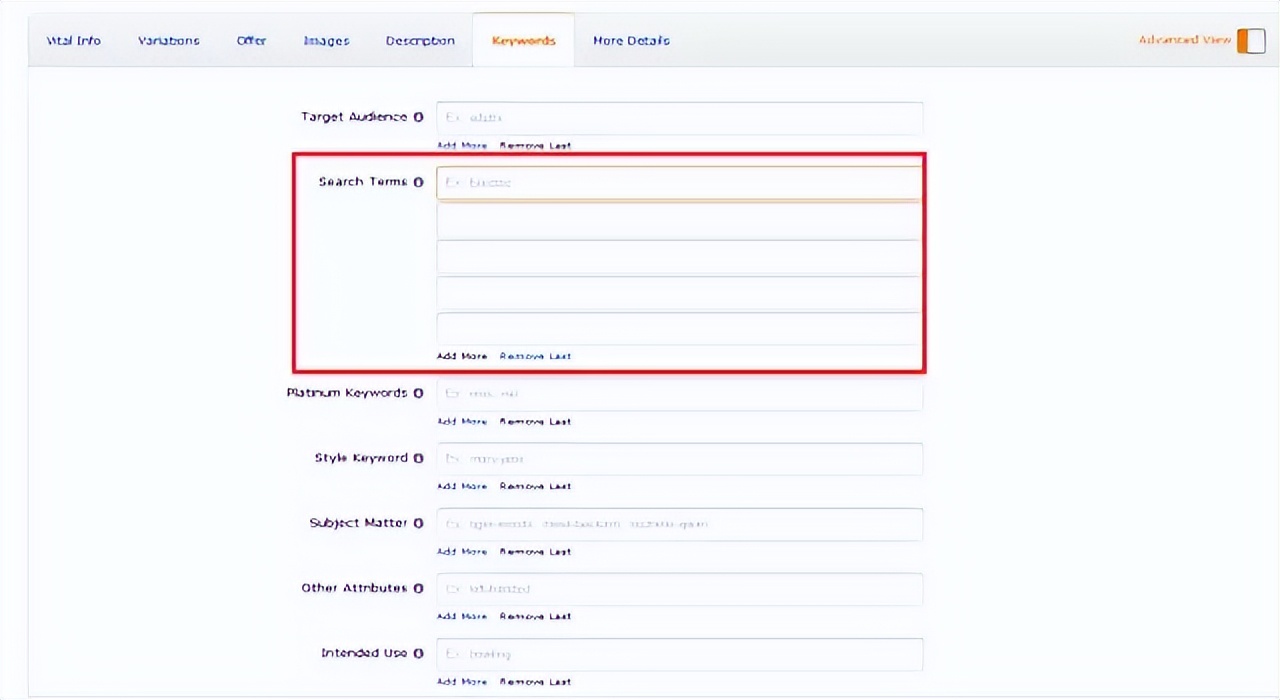Switch to the Vital Info tab
1280x700 pixels.
tap(74, 41)
